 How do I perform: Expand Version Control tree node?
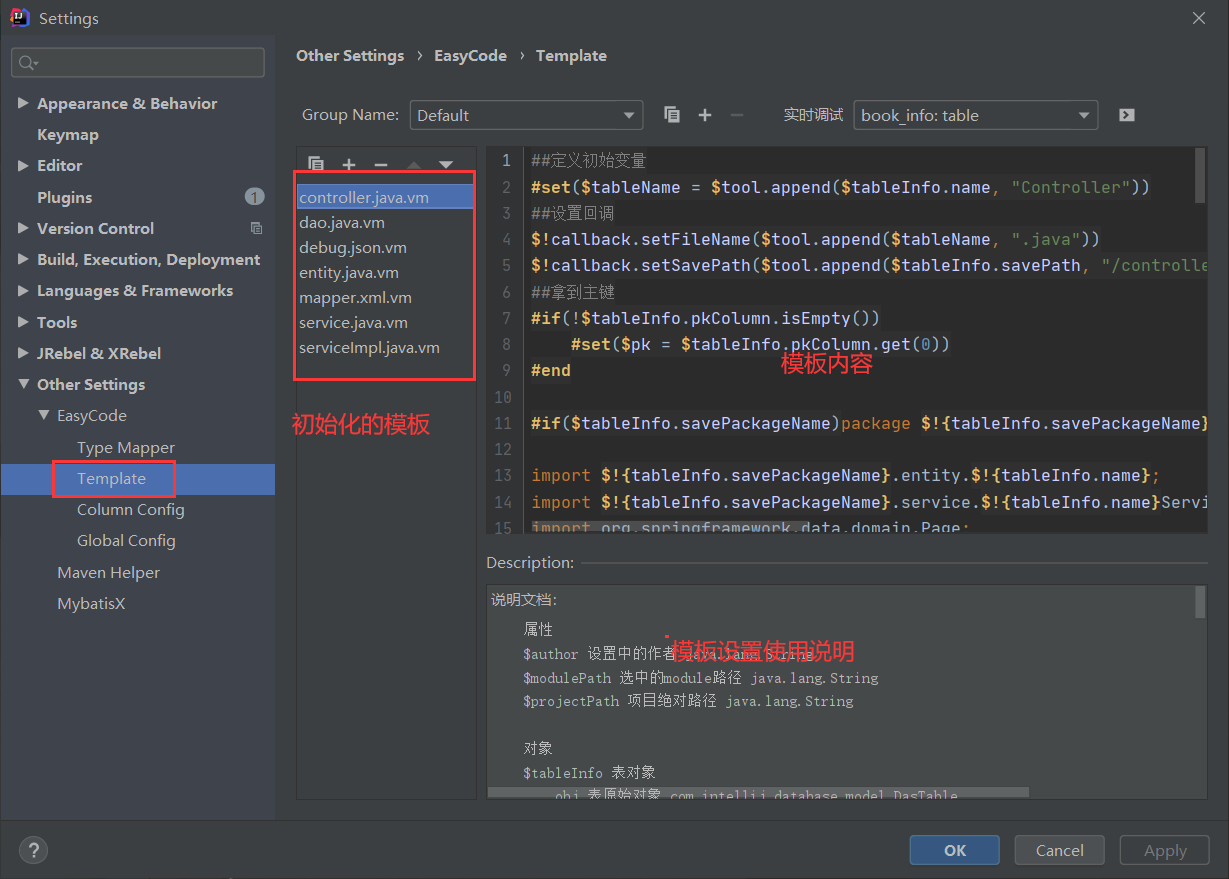24,228
